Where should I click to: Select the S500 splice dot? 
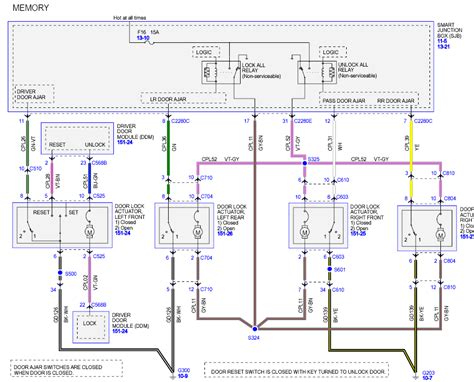[x=60, y=273]
